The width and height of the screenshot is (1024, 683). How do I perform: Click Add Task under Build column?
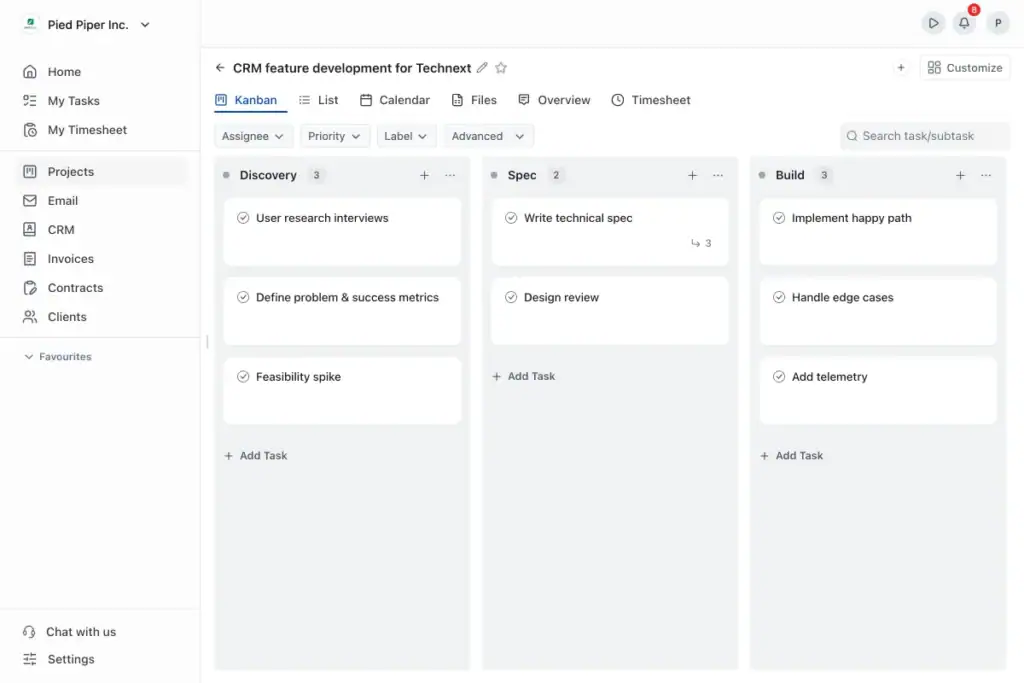(792, 456)
